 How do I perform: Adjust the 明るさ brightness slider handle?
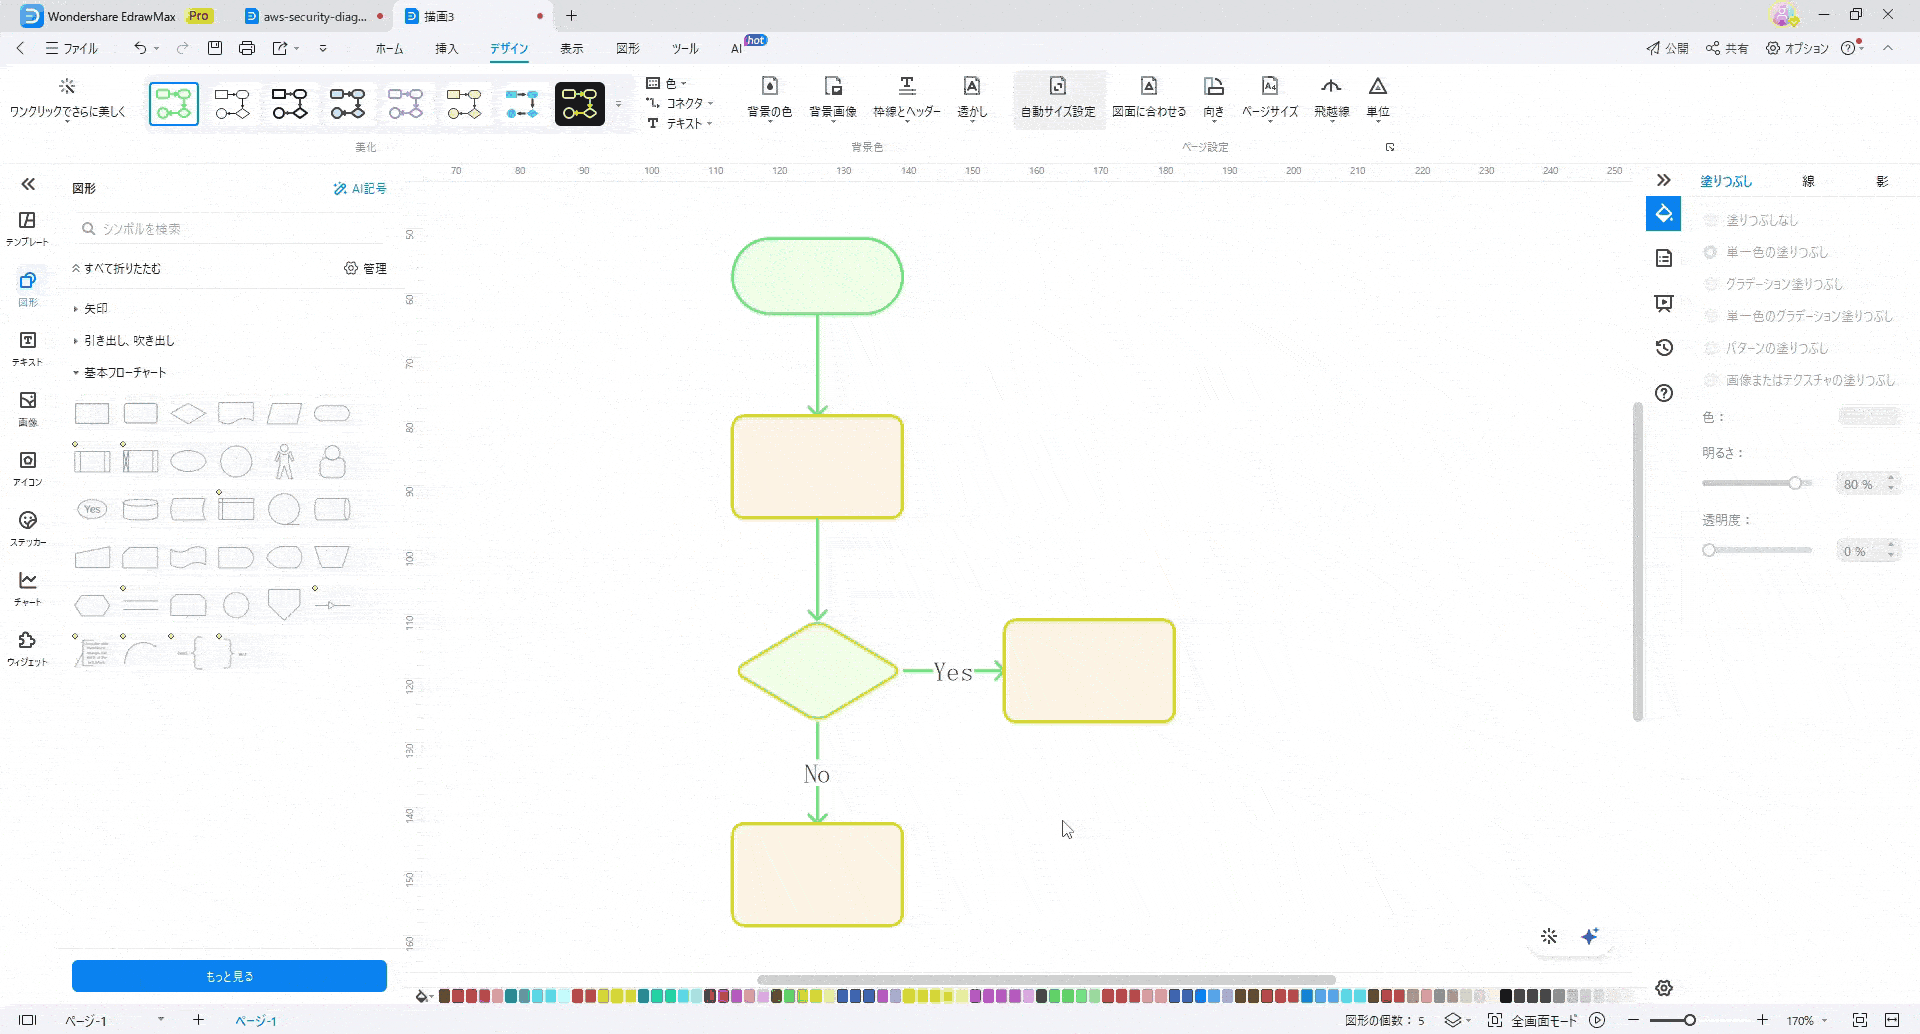(1795, 484)
